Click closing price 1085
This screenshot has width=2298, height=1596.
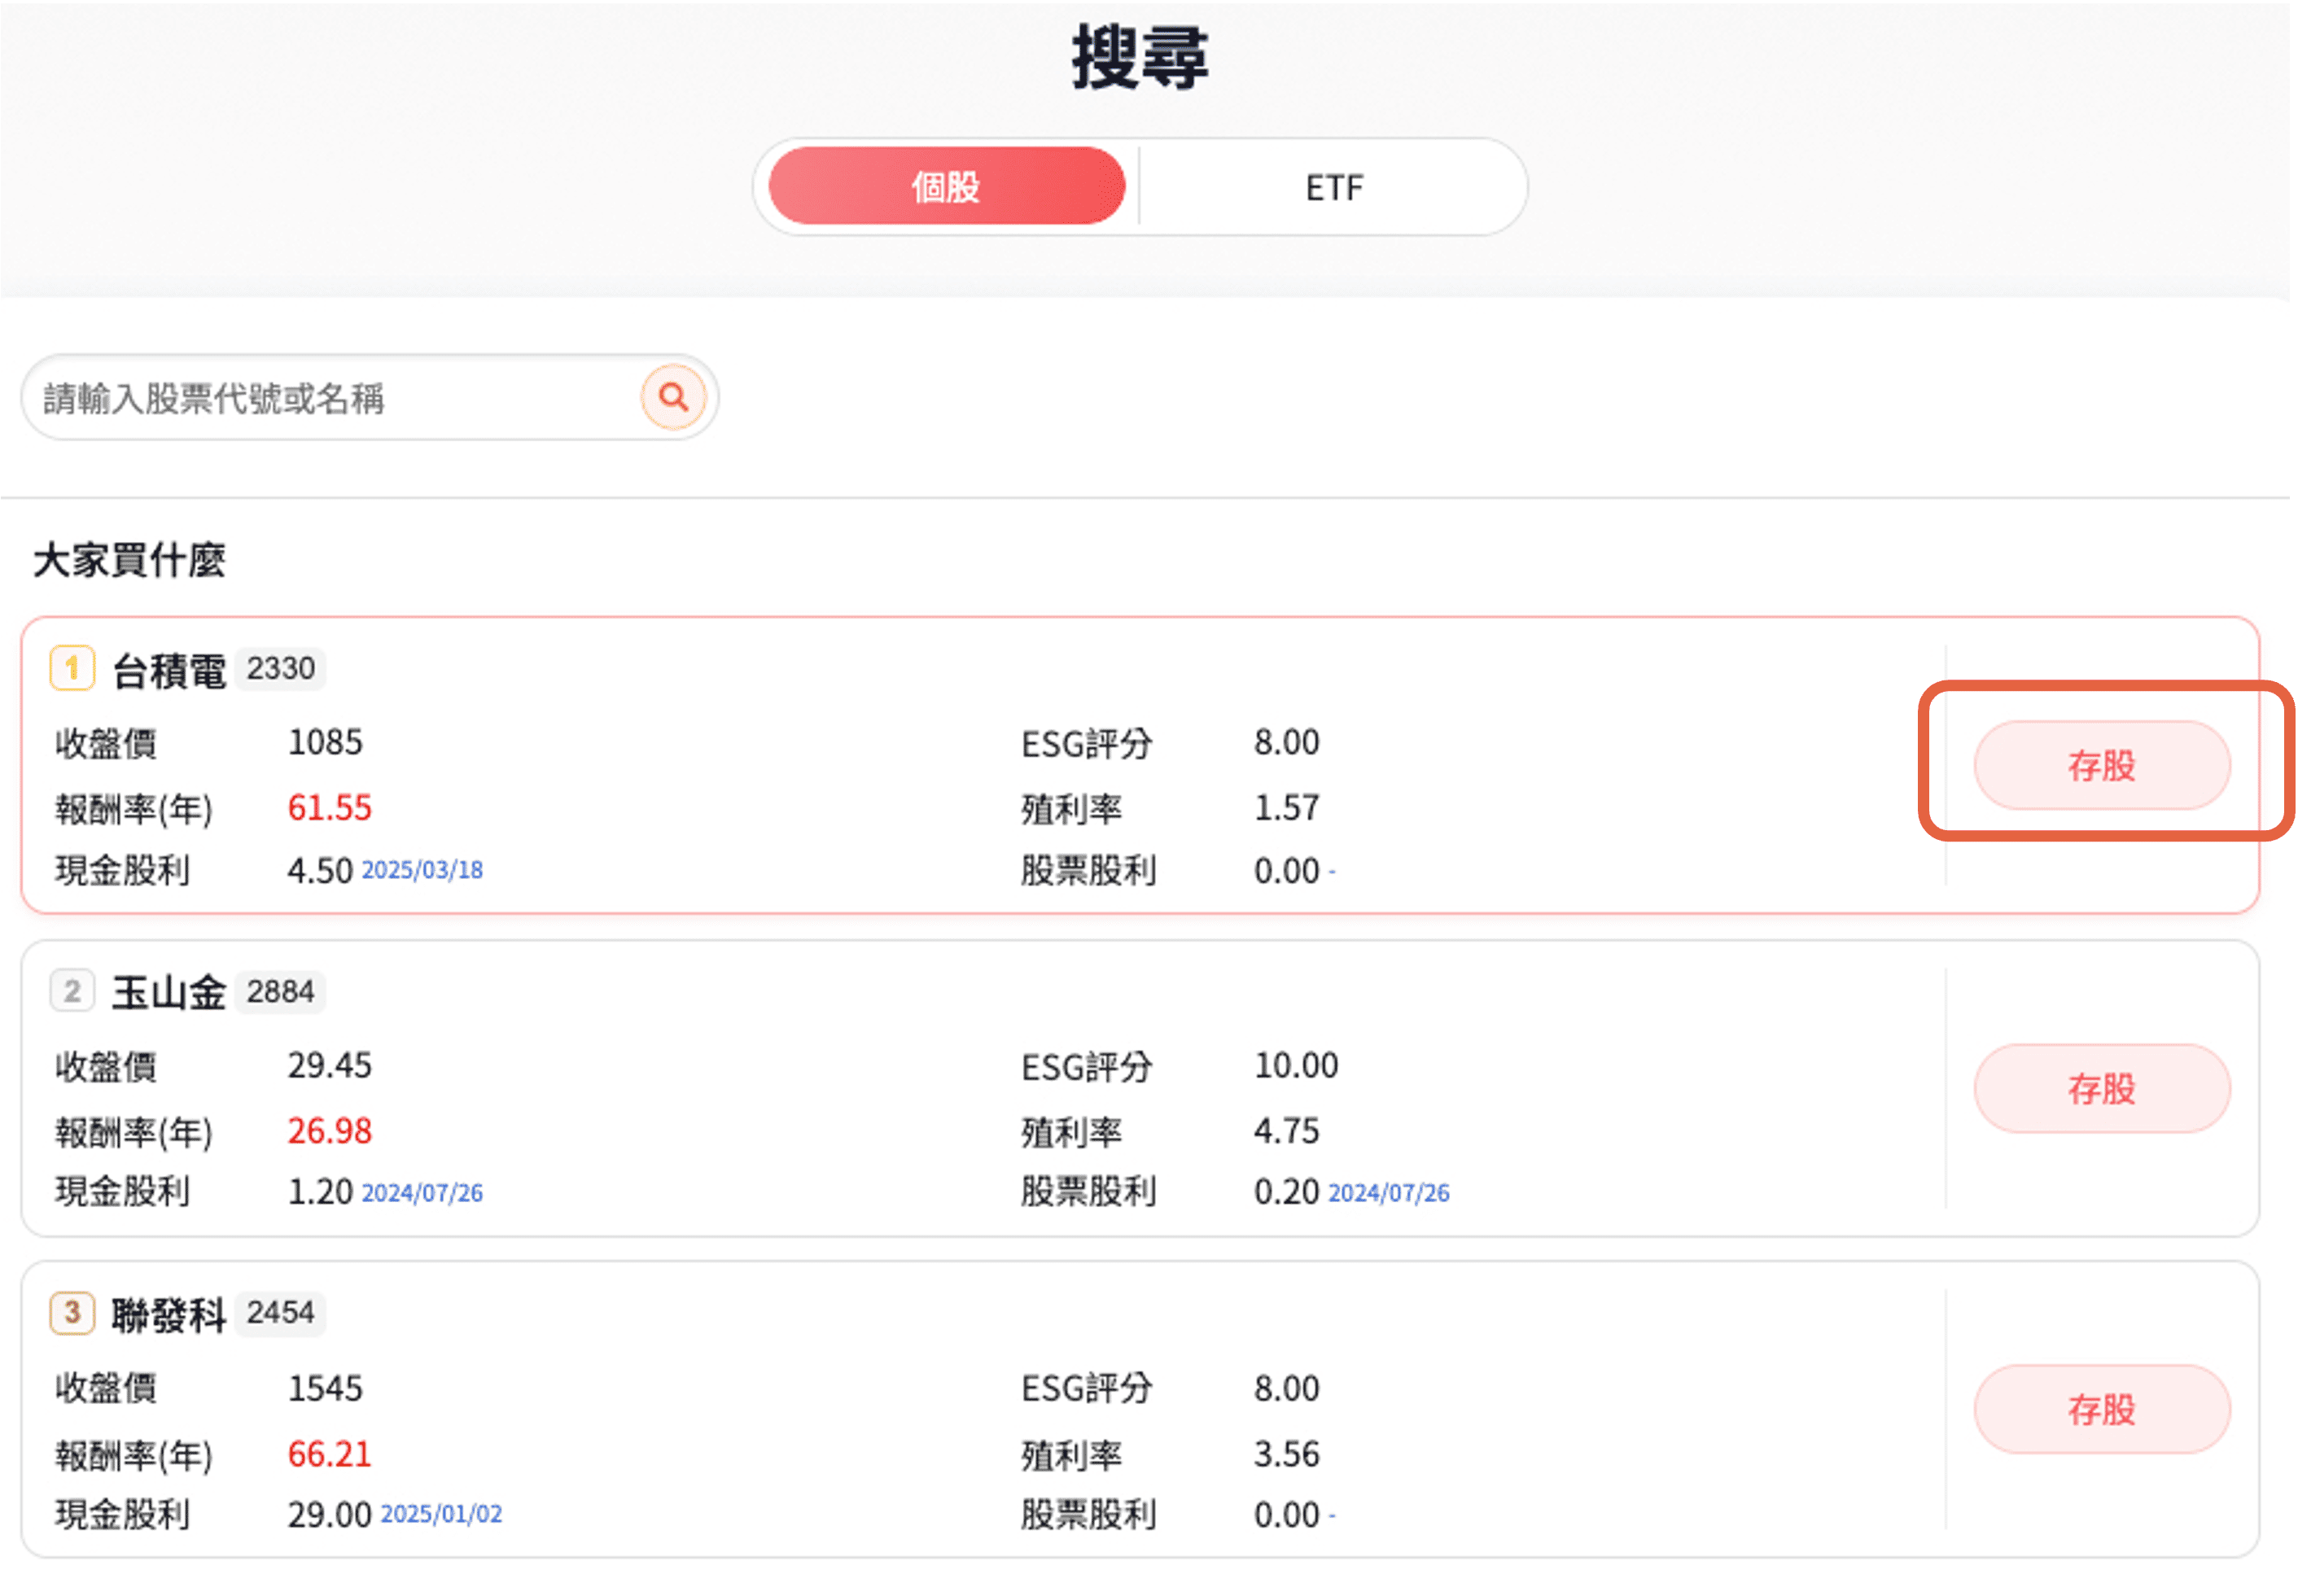click(325, 742)
